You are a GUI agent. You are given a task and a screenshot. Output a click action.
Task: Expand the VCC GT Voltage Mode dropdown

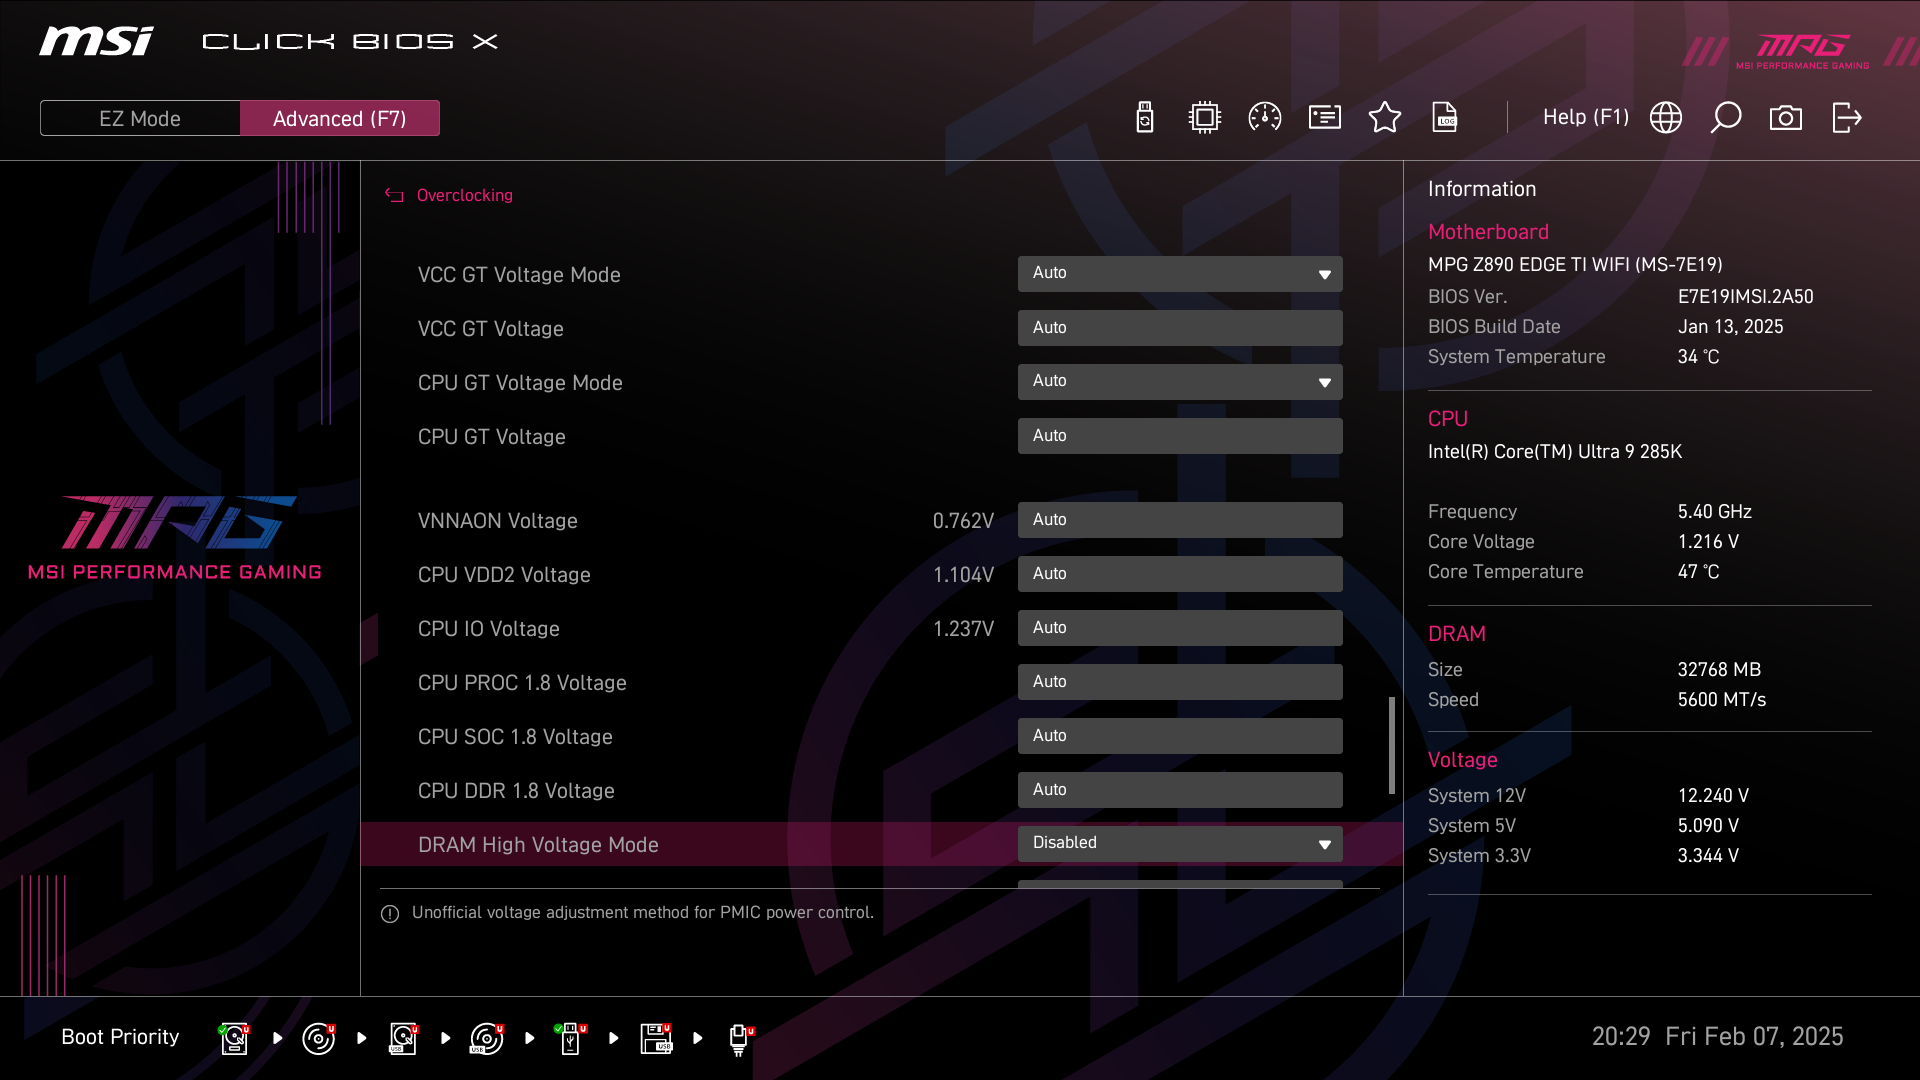1180,274
